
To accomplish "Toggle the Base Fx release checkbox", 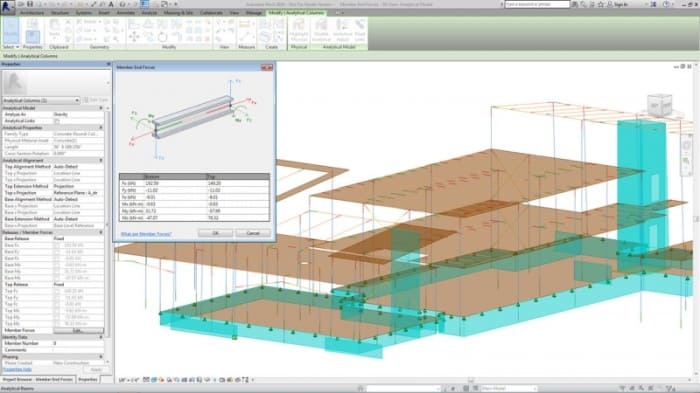I will 57,245.
